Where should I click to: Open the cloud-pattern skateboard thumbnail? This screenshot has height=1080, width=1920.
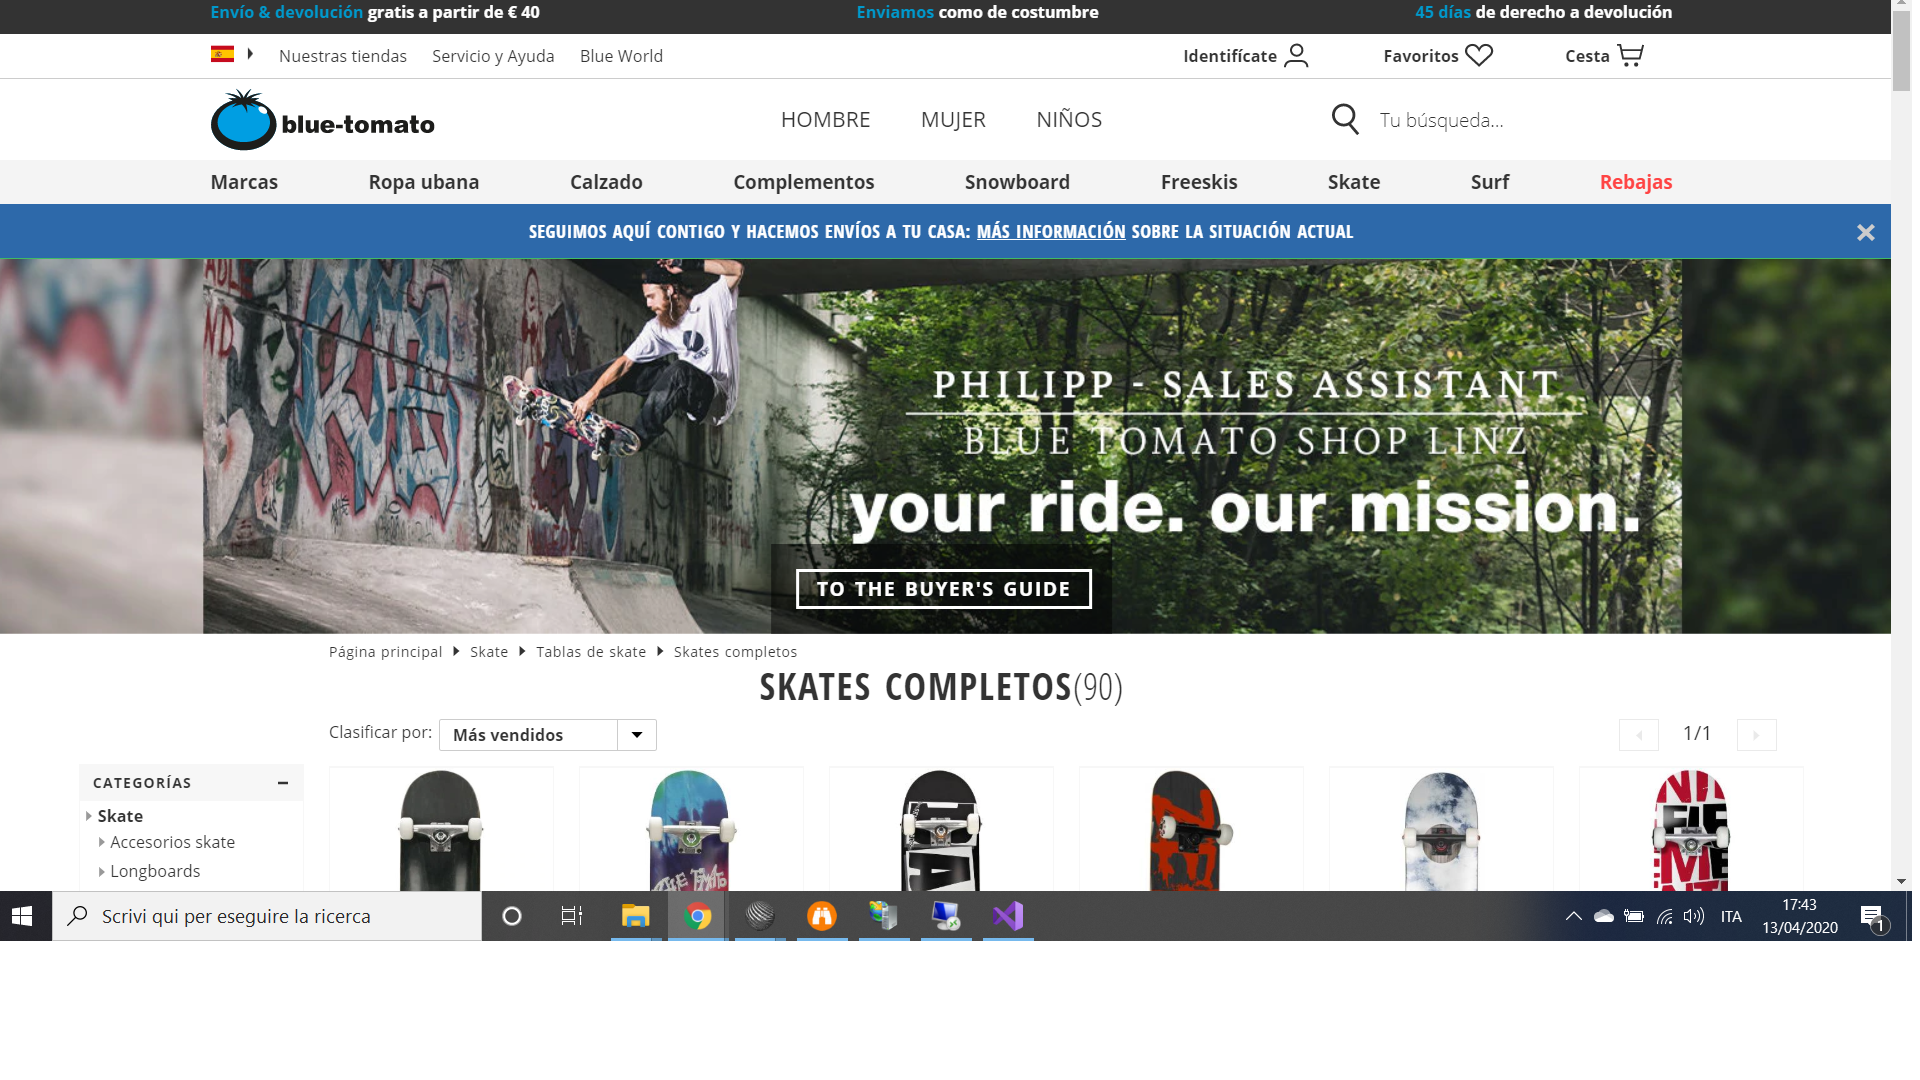pyautogui.click(x=1441, y=830)
